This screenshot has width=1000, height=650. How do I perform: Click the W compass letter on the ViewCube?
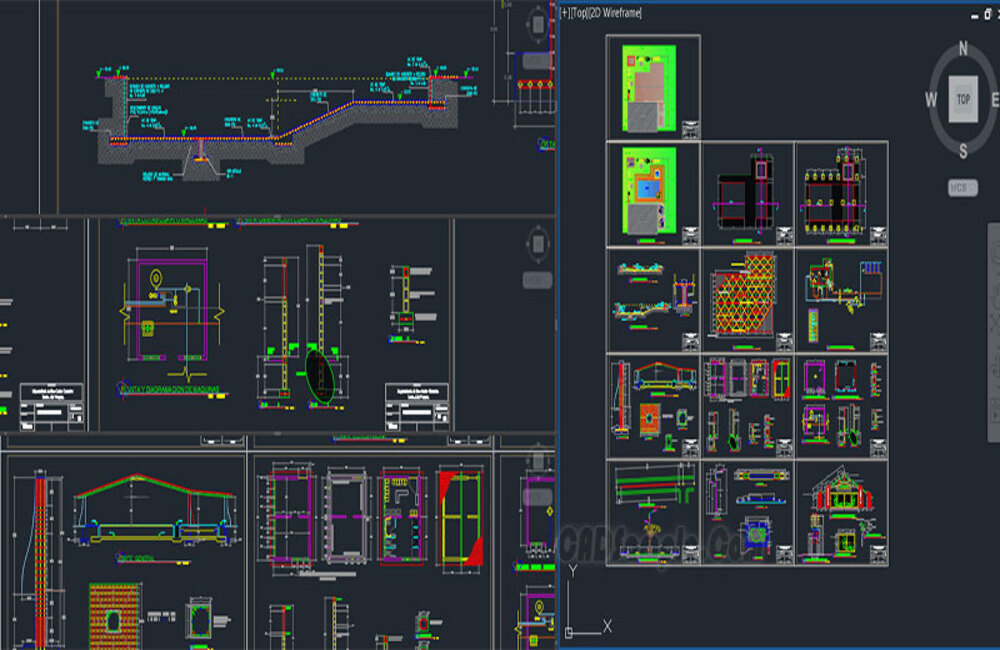pyautogui.click(x=931, y=100)
